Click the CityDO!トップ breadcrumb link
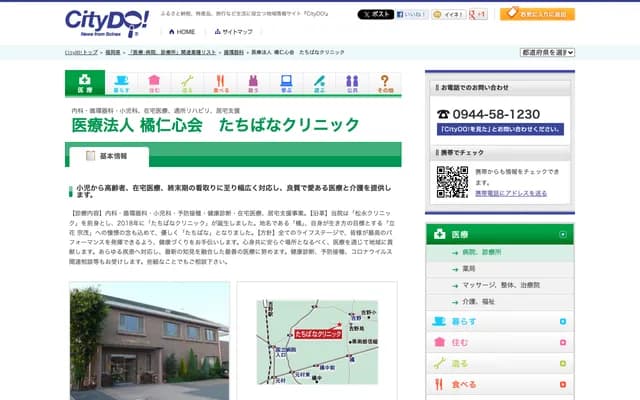Viewport: 640px width, 400px height. point(82,52)
